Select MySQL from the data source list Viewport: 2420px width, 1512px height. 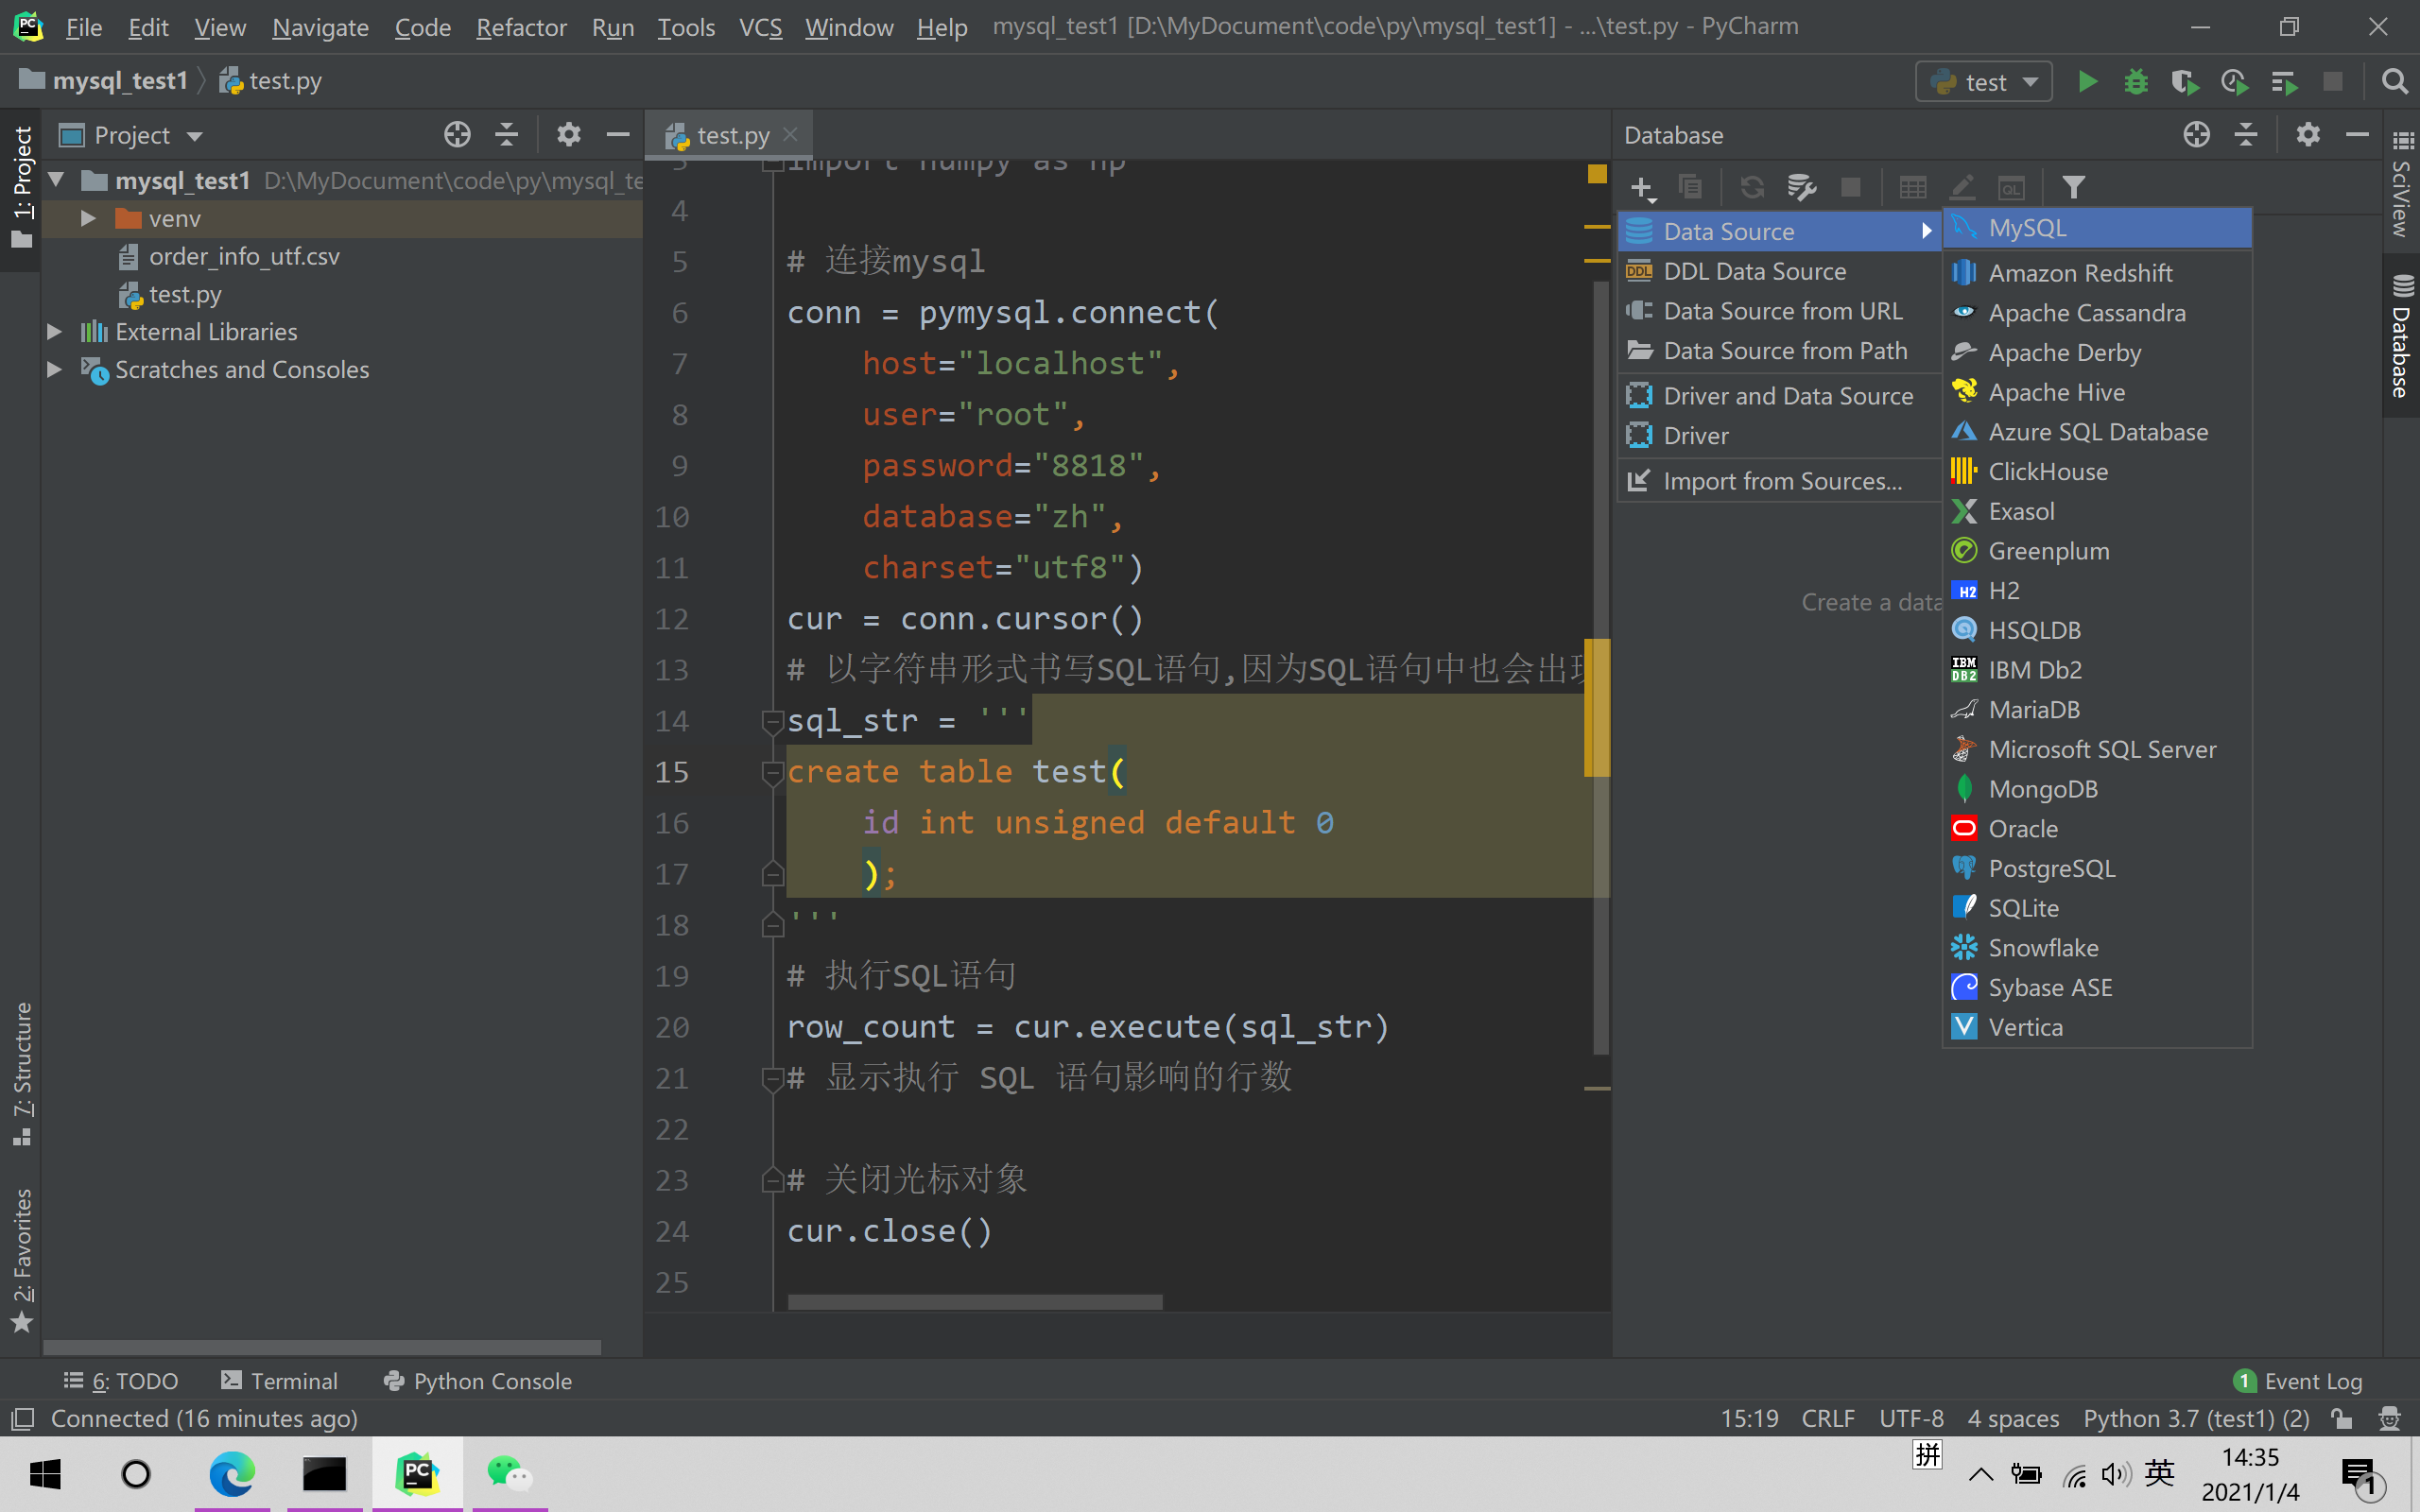pos(2096,228)
